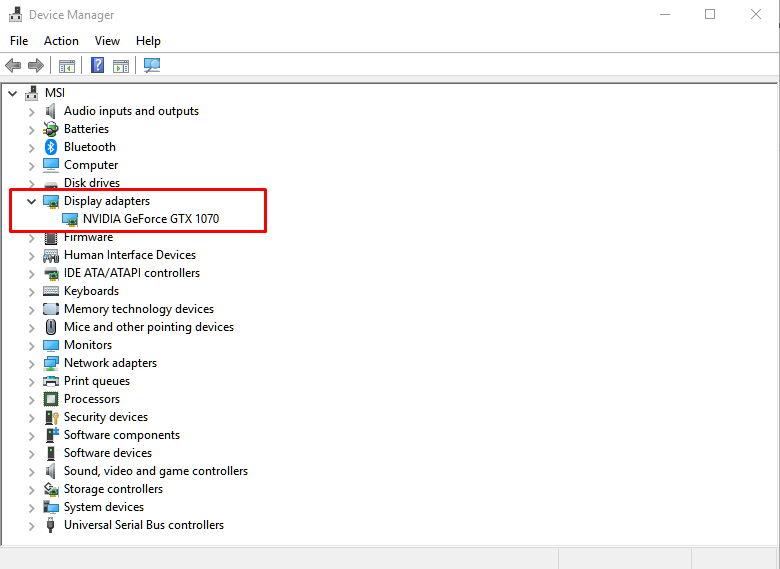Click the Keyboards icon

click(x=51, y=291)
